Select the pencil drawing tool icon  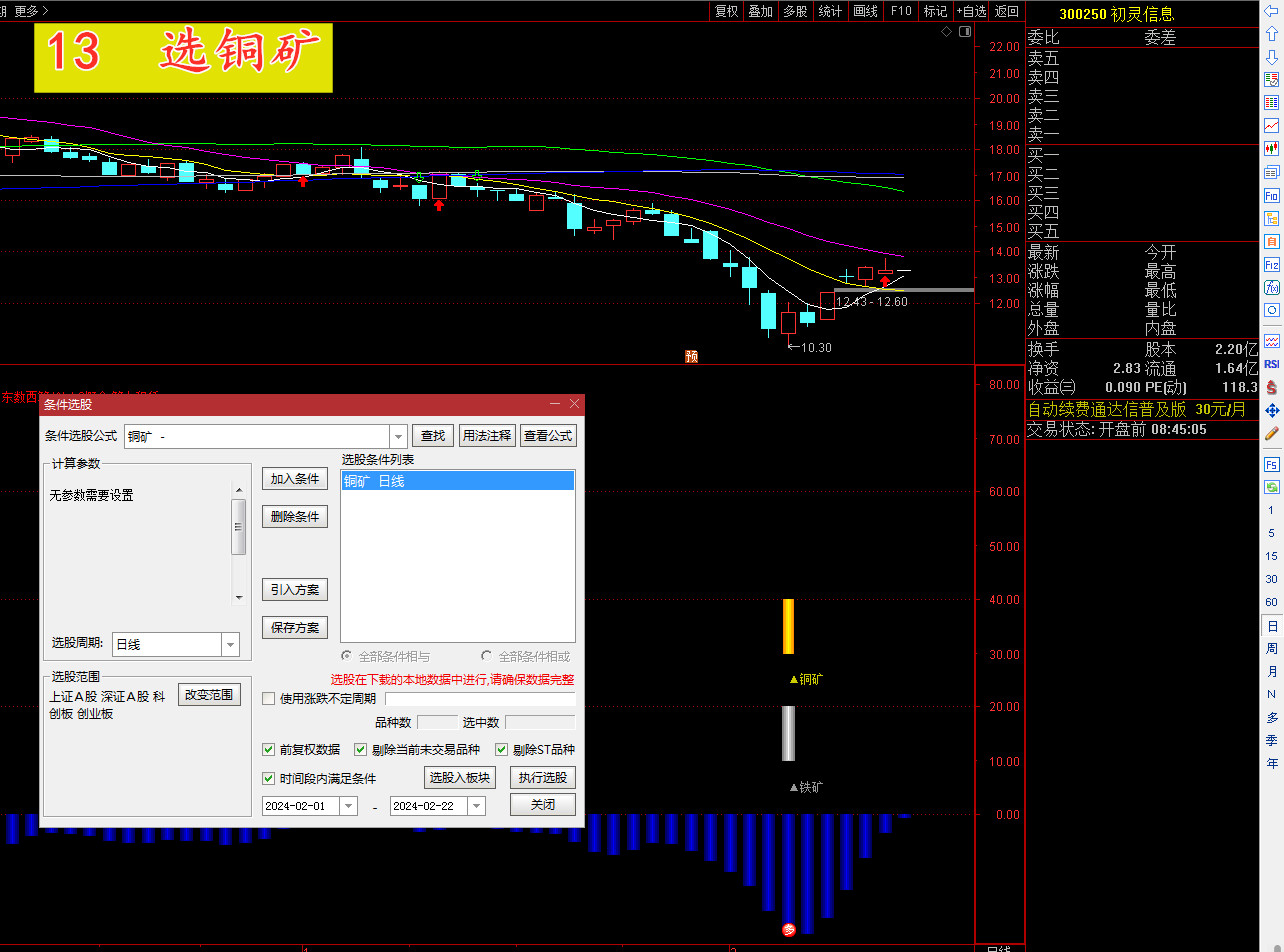pyautogui.click(x=1272, y=434)
